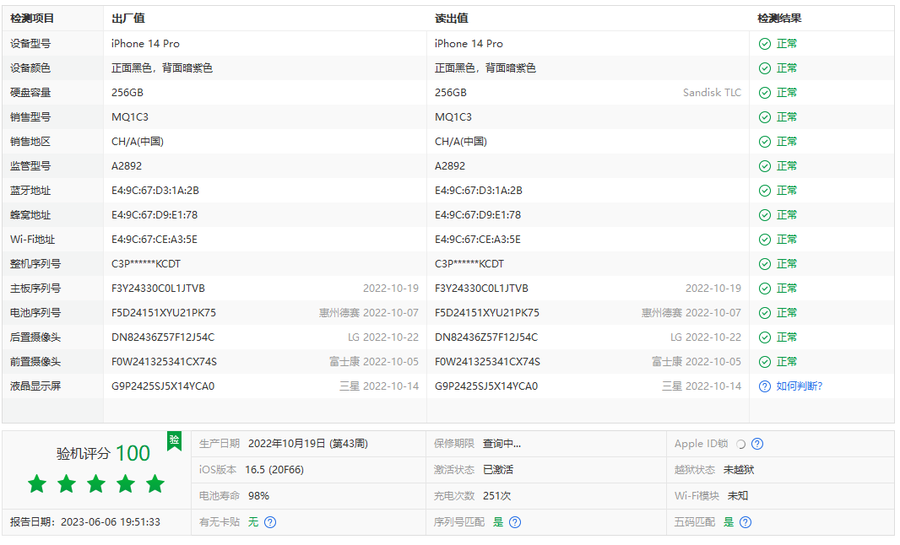Click the 出厂值 color 正面黑色，背面暗紫色
This screenshot has height=545, width=900.
pos(162,68)
